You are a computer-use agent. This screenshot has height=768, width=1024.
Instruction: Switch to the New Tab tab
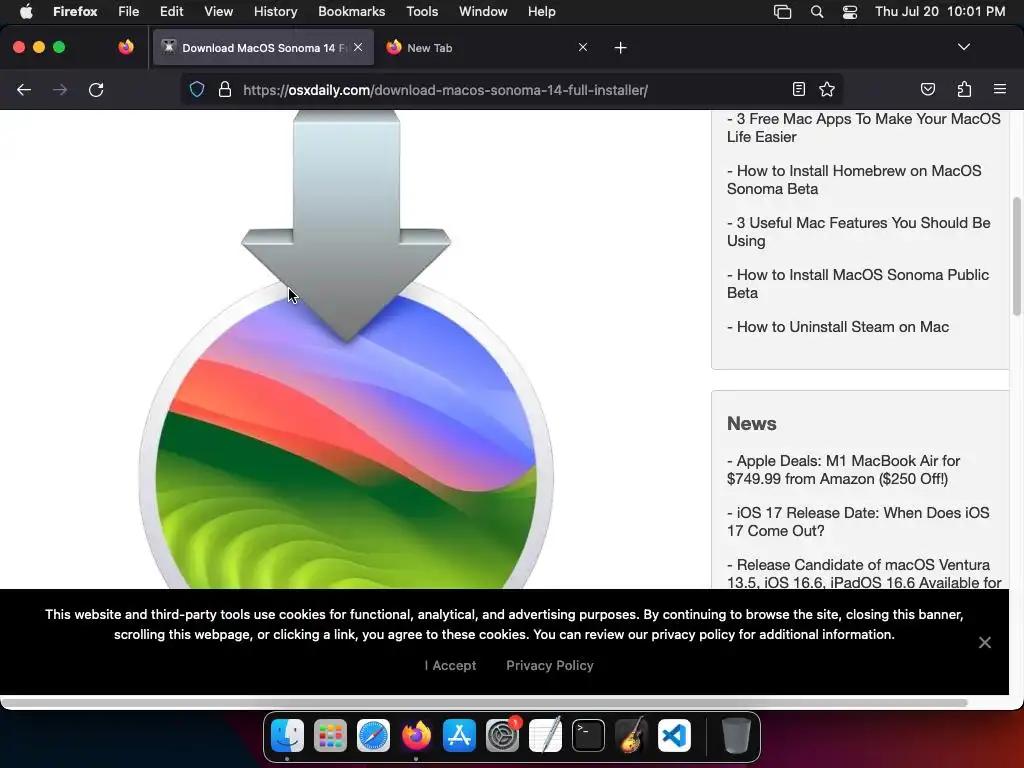pyautogui.click(x=487, y=47)
